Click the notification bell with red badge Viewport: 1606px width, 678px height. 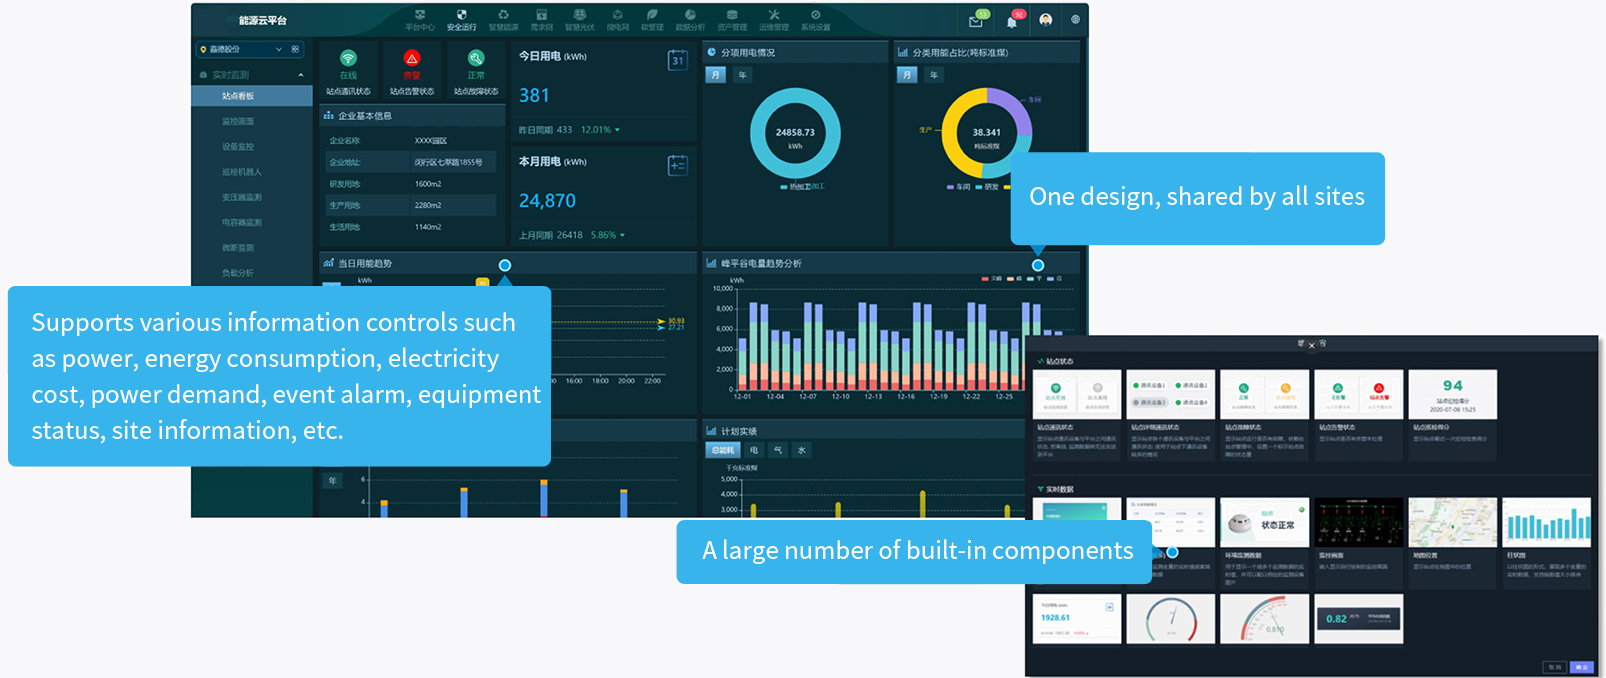1012,21
